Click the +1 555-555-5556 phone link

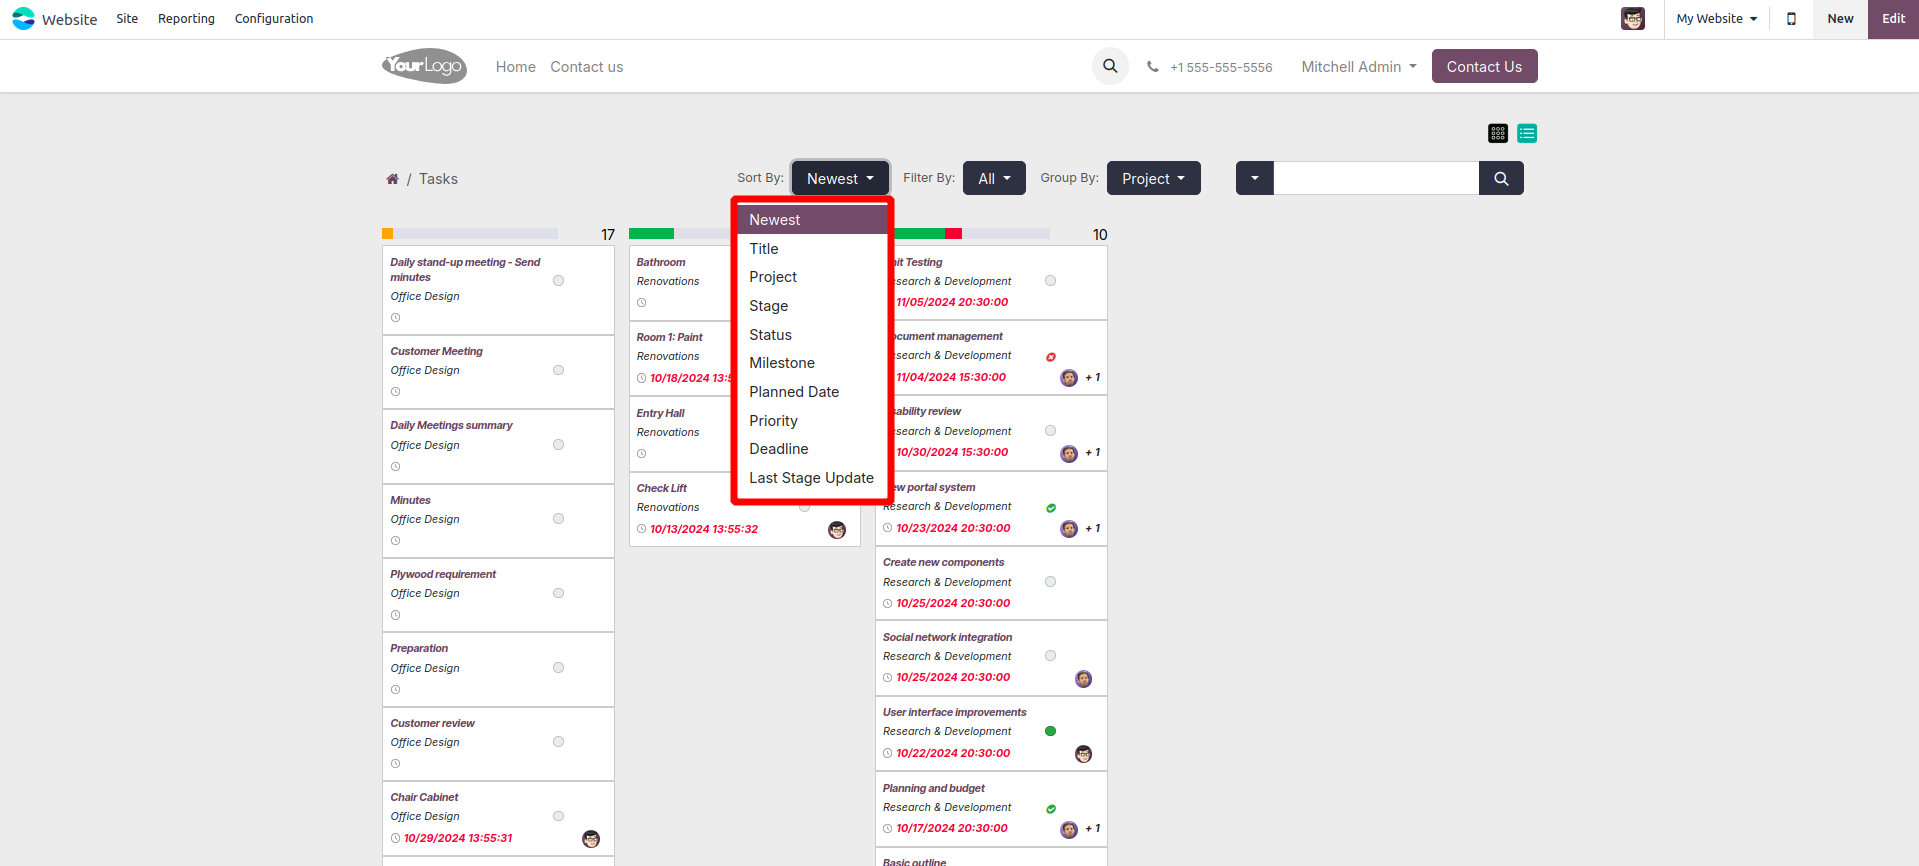(x=1221, y=68)
